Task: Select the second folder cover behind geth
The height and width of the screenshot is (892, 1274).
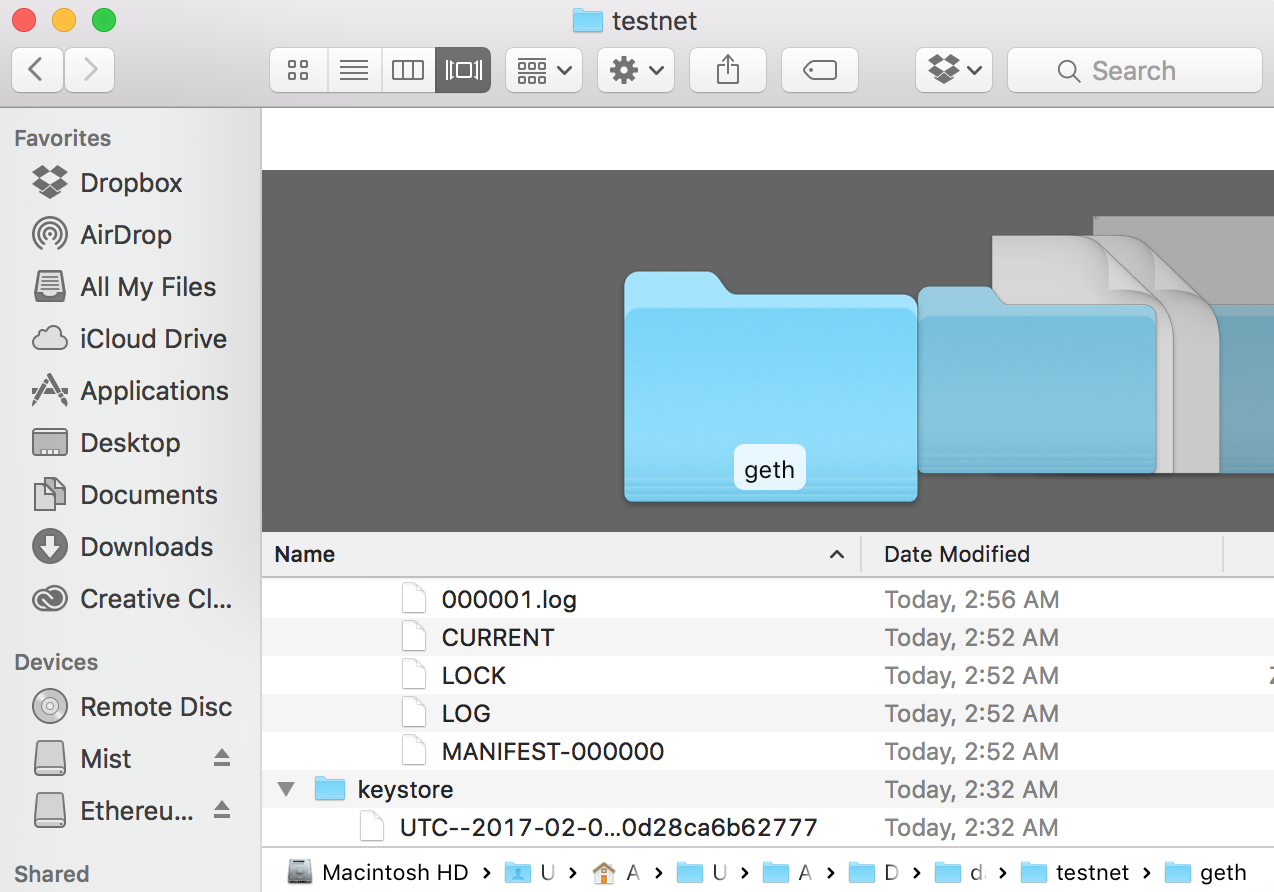Action: point(1037,380)
